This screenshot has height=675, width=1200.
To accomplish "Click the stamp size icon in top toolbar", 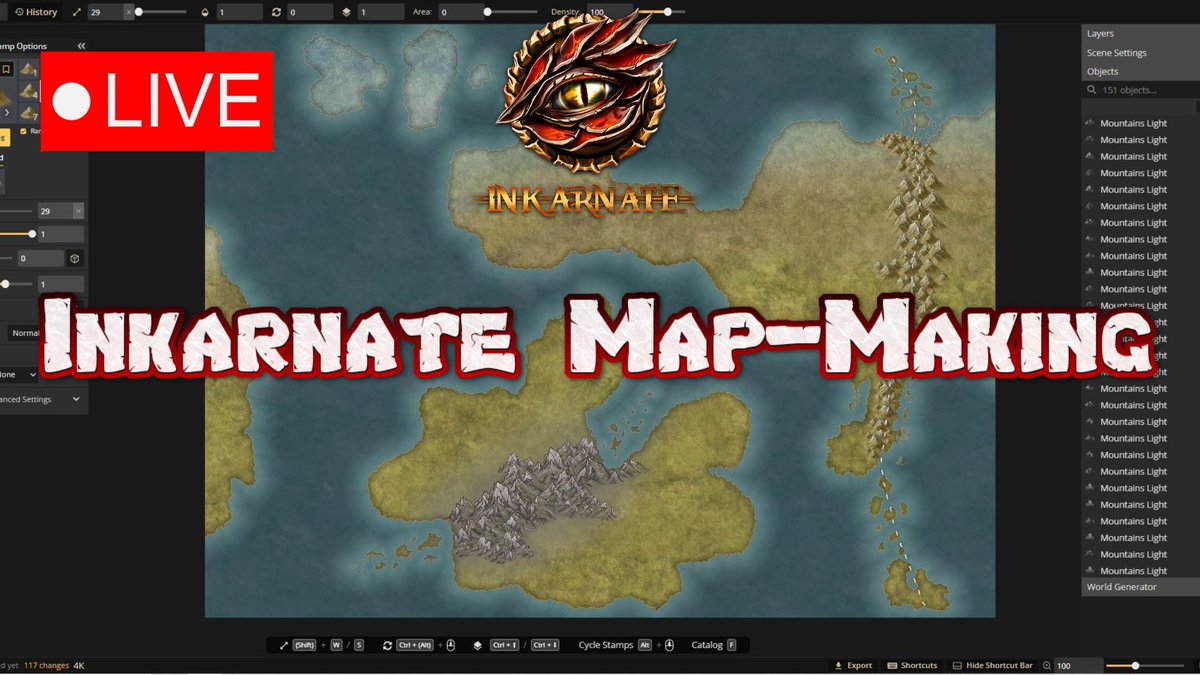I will 76,12.
